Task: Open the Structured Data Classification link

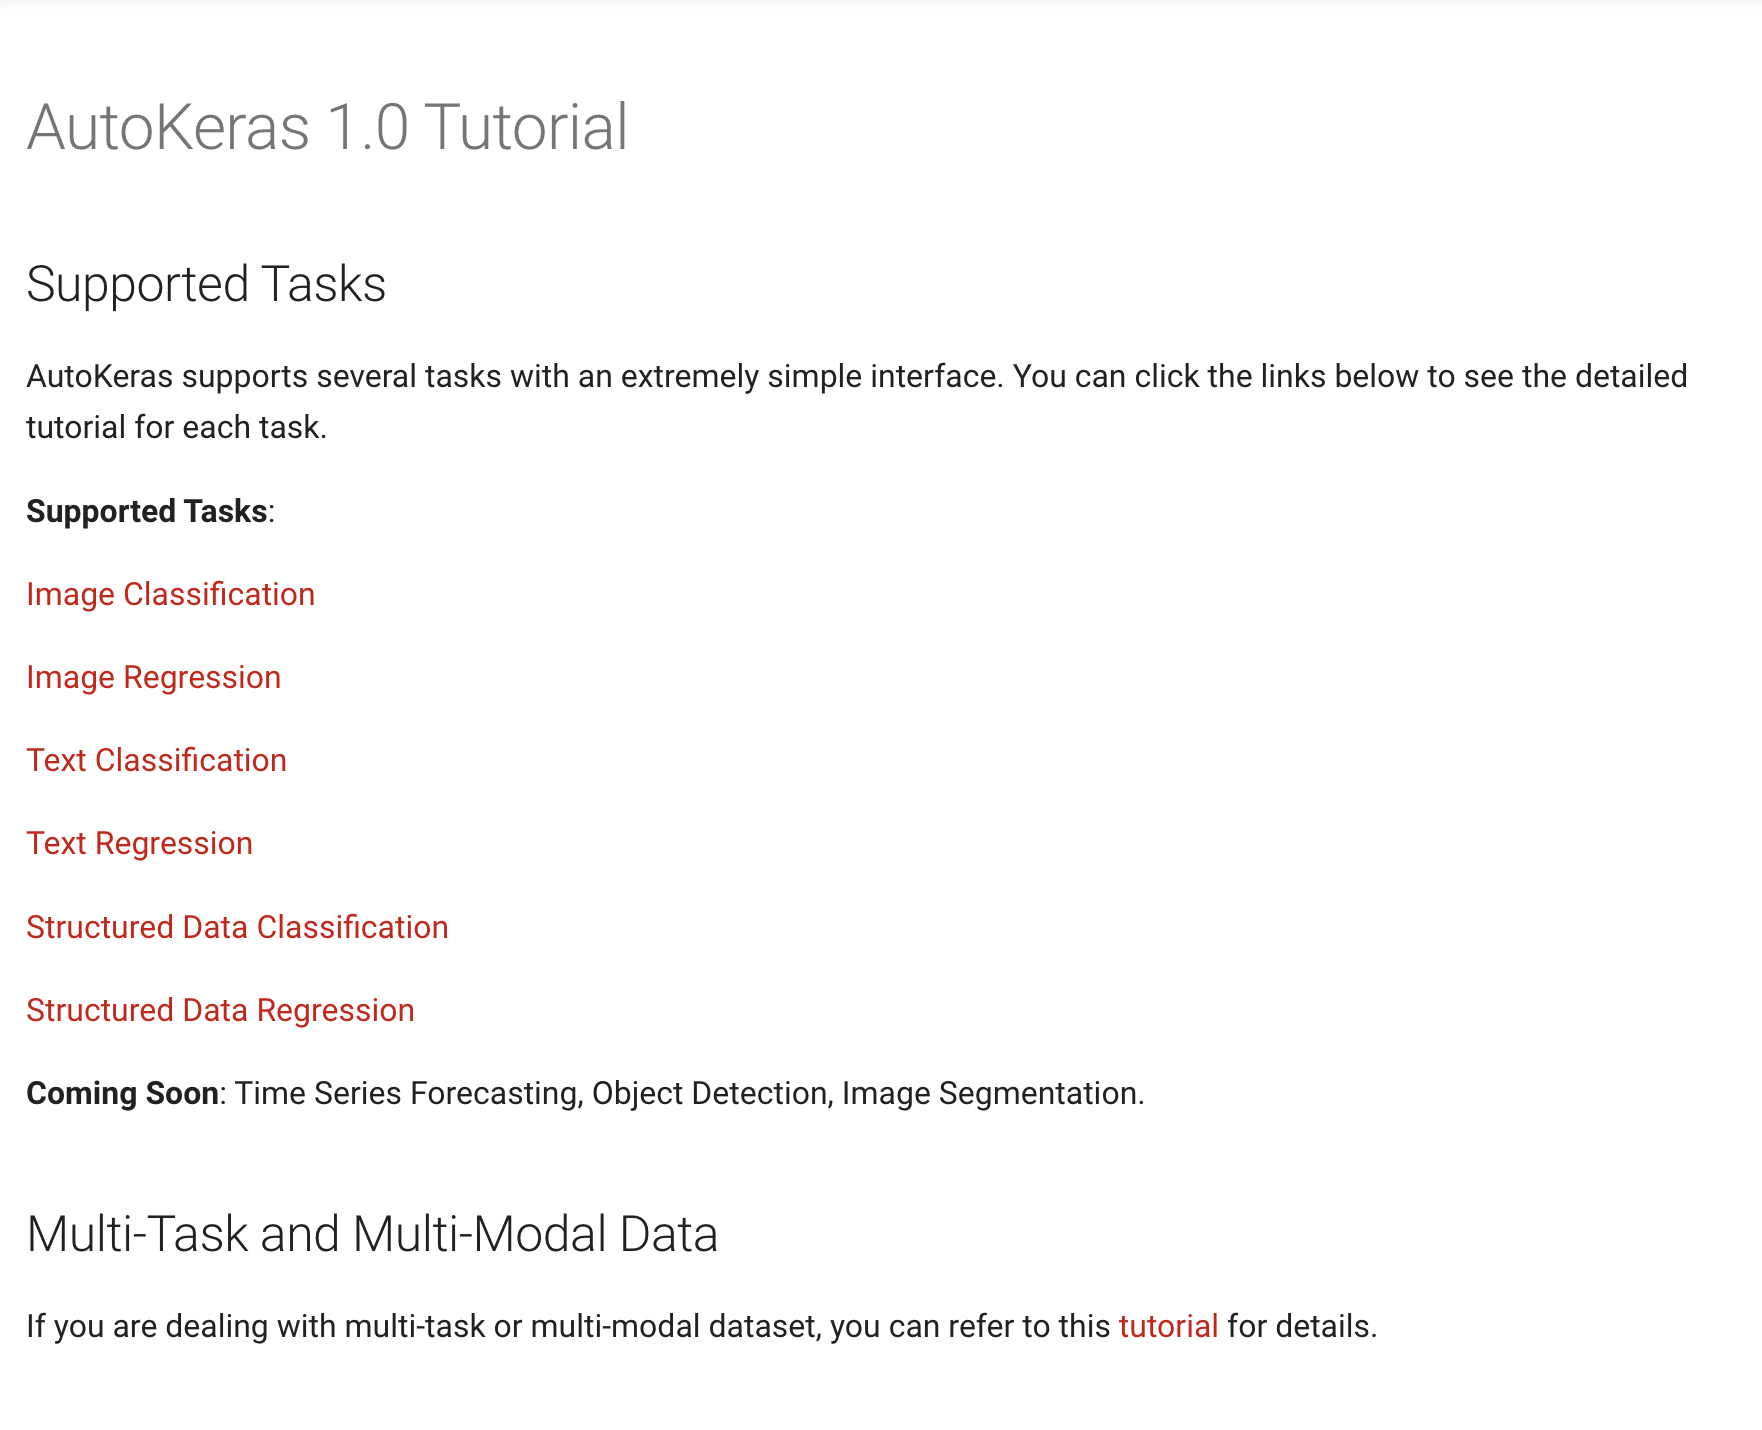Action: point(238,928)
